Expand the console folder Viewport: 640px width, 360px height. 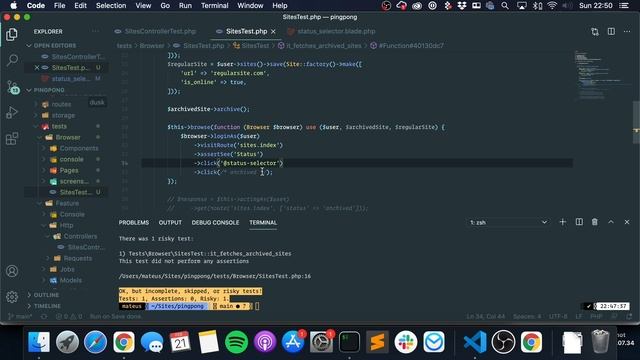coord(71,160)
